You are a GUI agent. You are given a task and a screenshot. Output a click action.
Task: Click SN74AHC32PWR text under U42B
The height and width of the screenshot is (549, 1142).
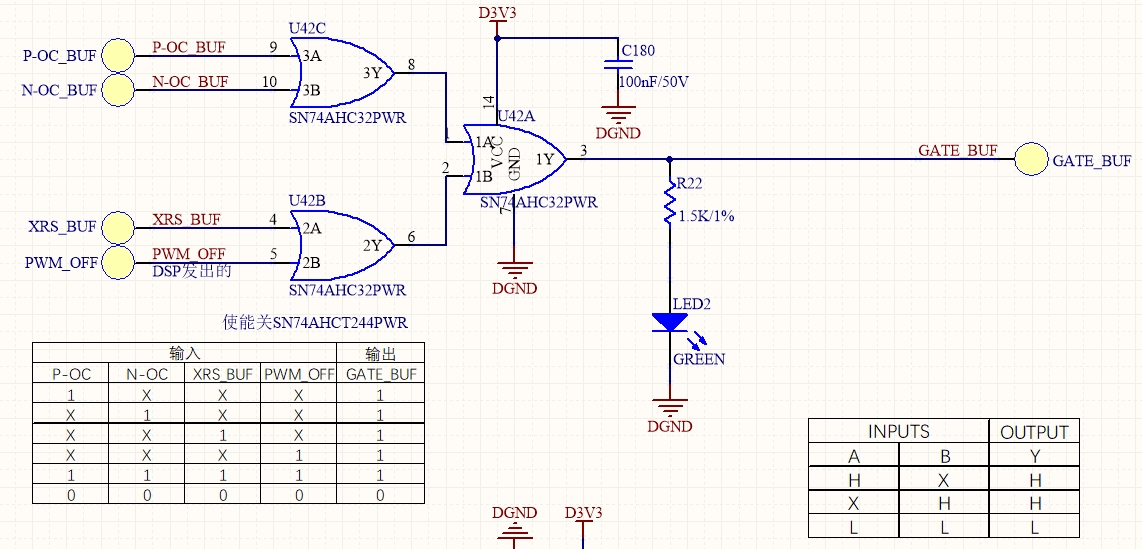click(x=347, y=291)
